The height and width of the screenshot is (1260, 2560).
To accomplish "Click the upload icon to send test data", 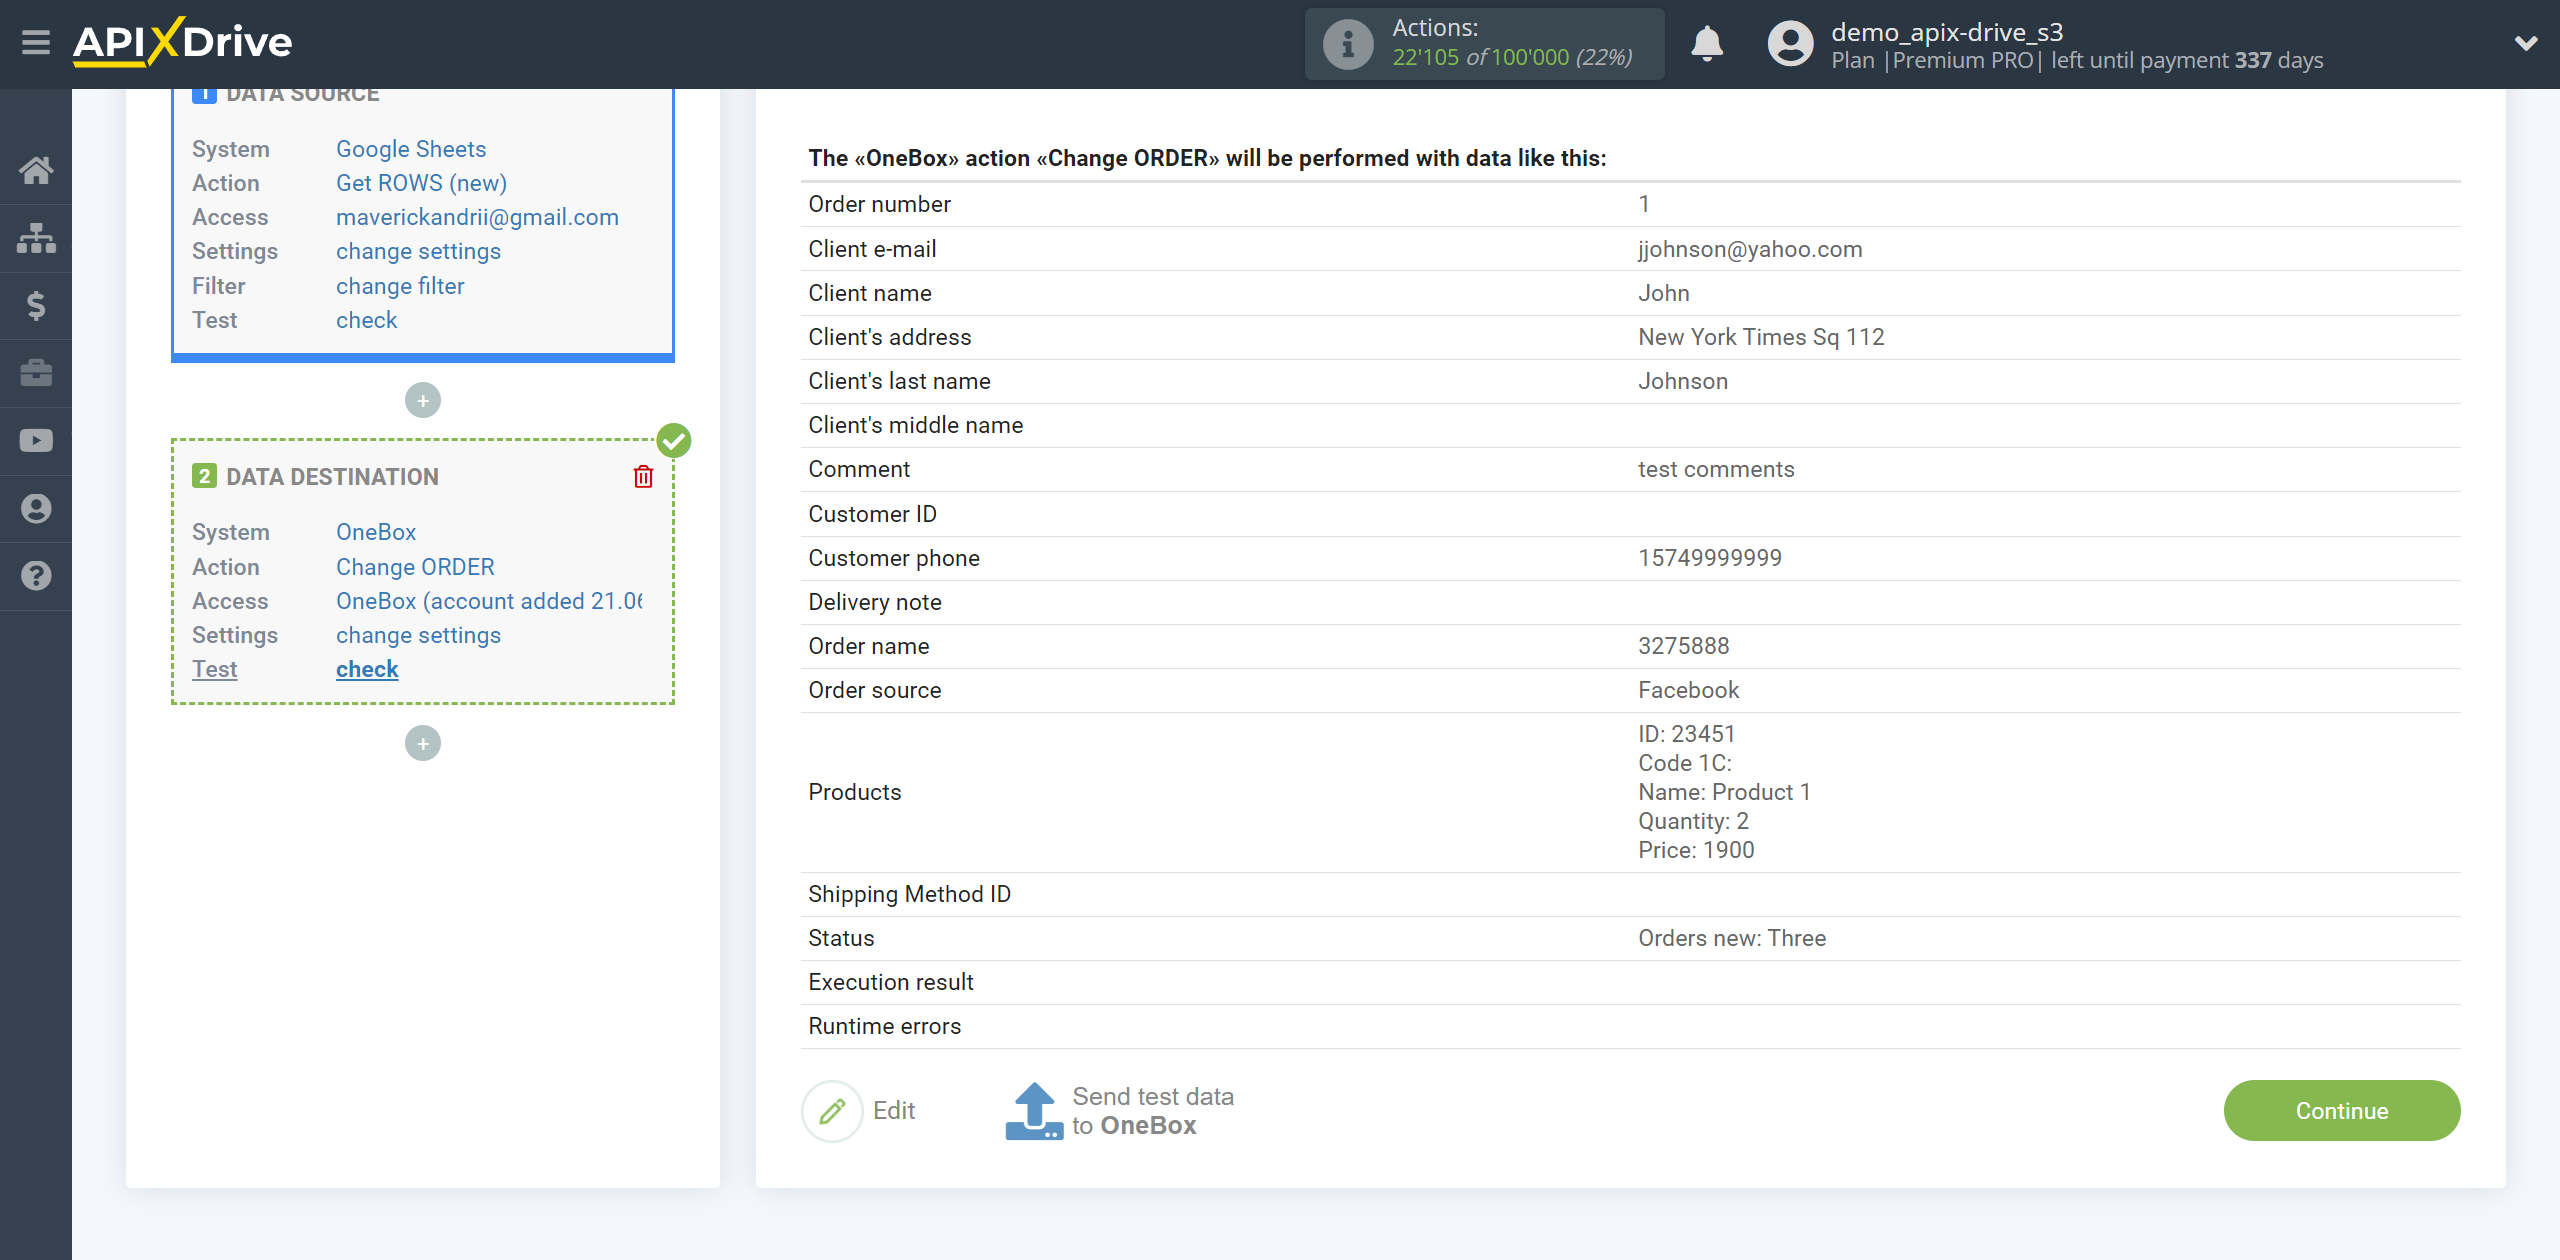I will pyautogui.click(x=1034, y=1111).
